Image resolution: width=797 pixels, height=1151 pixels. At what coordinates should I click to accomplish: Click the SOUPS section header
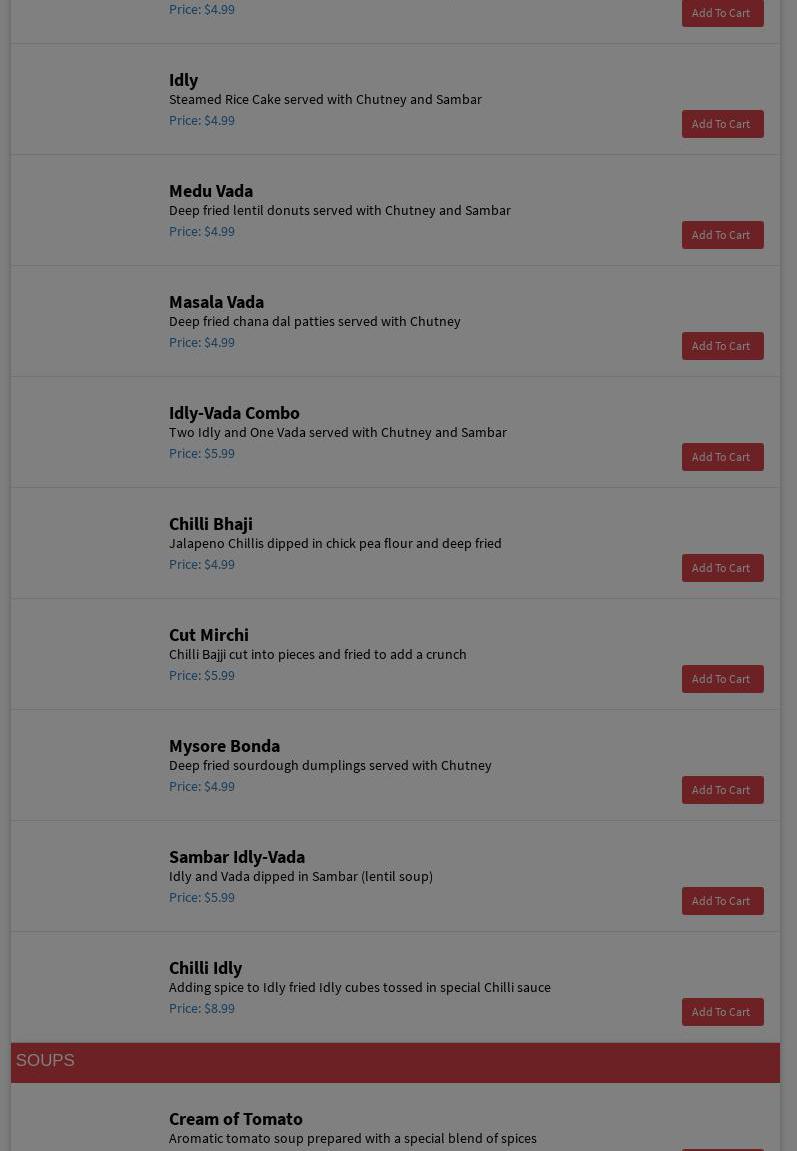pos(45,1061)
